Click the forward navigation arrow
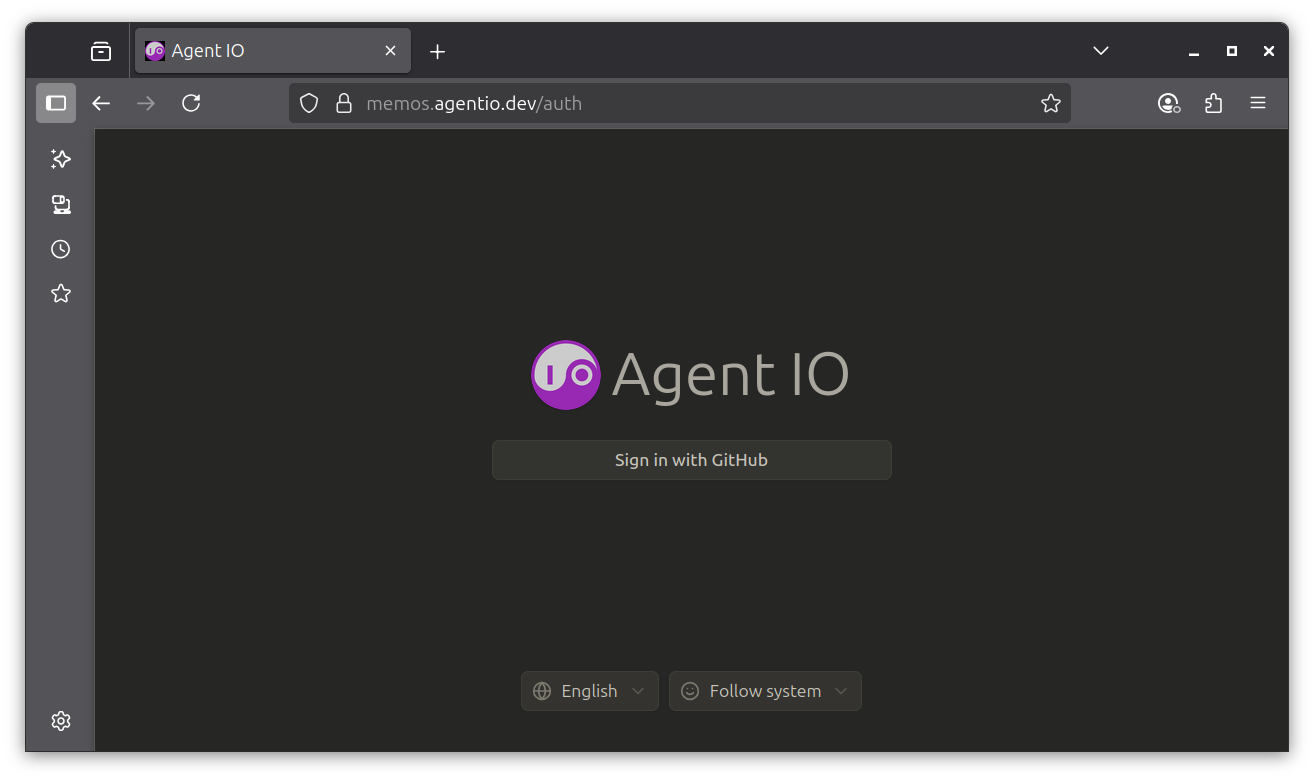The height and width of the screenshot is (780, 1314). click(x=146, y=103)
